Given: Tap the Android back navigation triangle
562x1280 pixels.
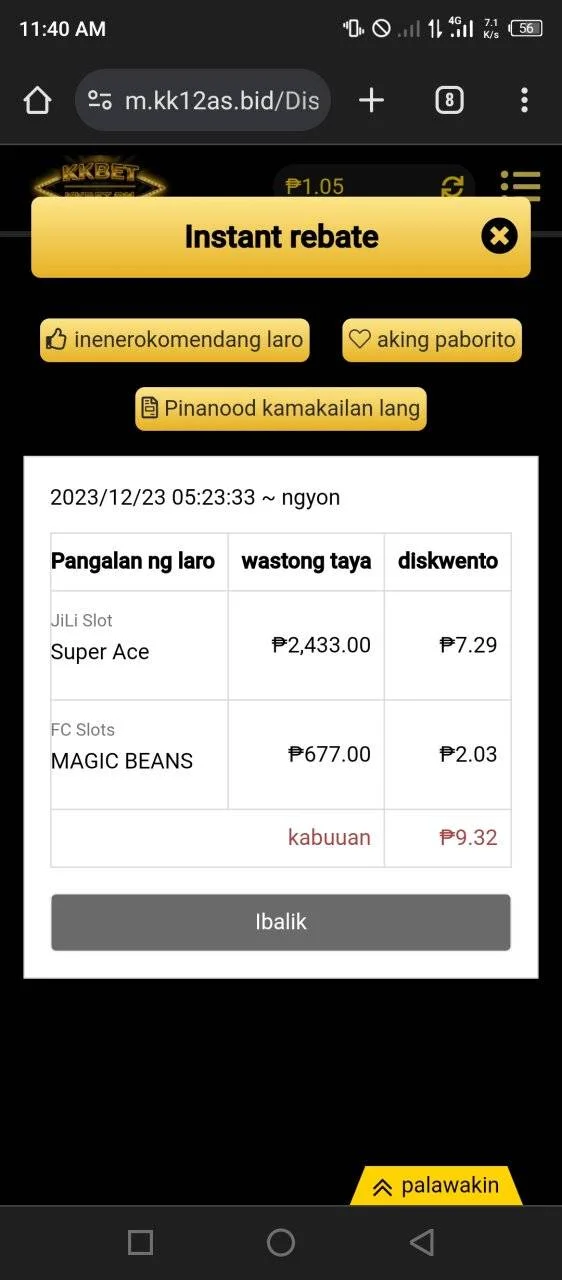Looking at the screenshot, I should coord(422,1242).
